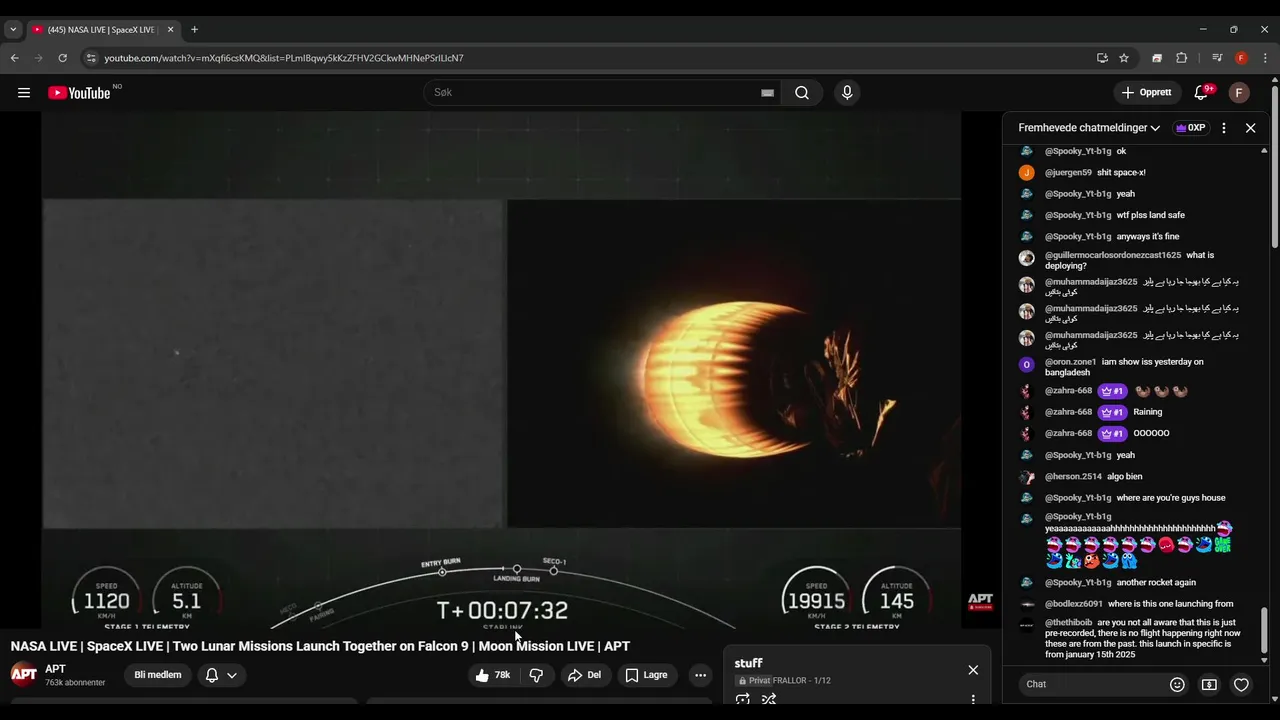Click the youtube.com address bar URL

(284, 58)
